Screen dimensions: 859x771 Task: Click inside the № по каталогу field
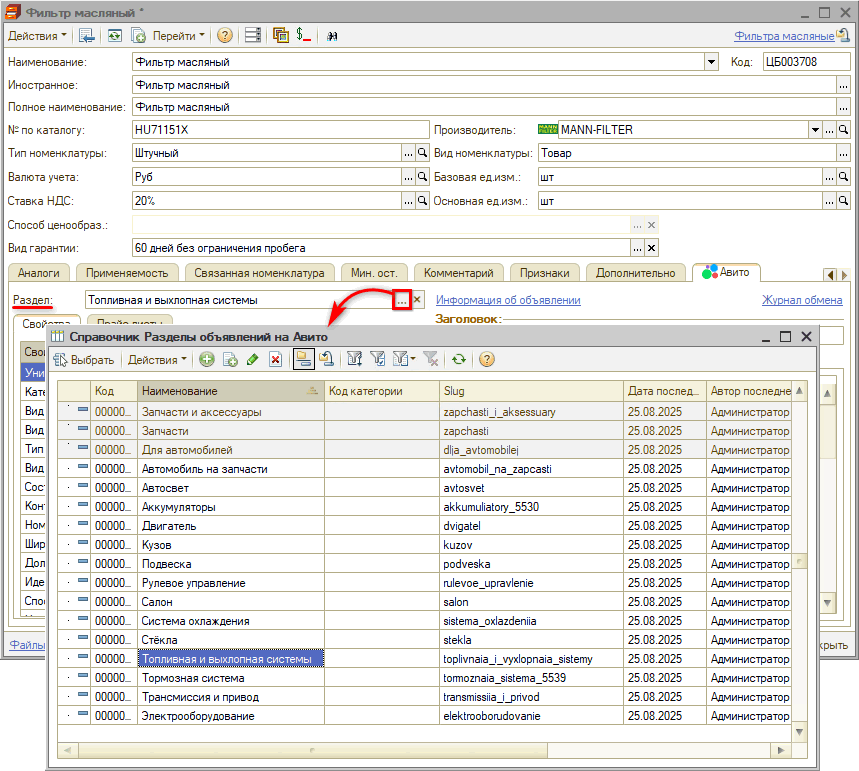tap(280, 130)
